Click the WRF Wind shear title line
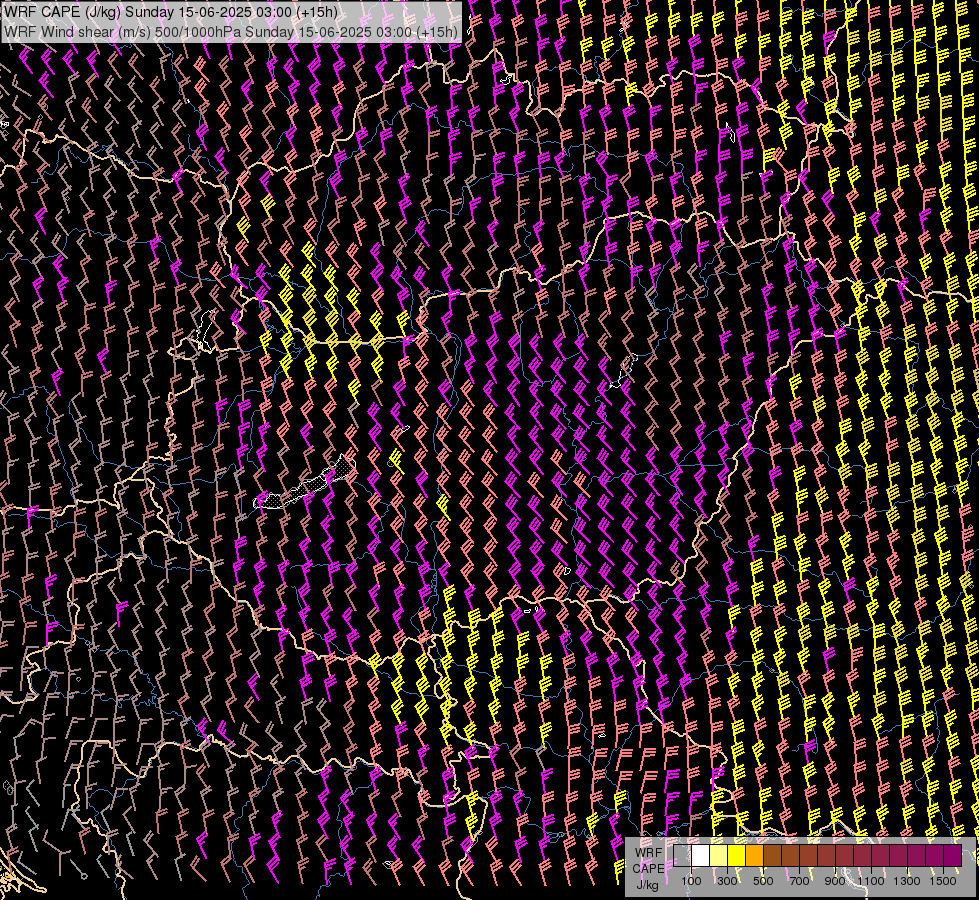 pyautogui.click(x=231, y=31)
